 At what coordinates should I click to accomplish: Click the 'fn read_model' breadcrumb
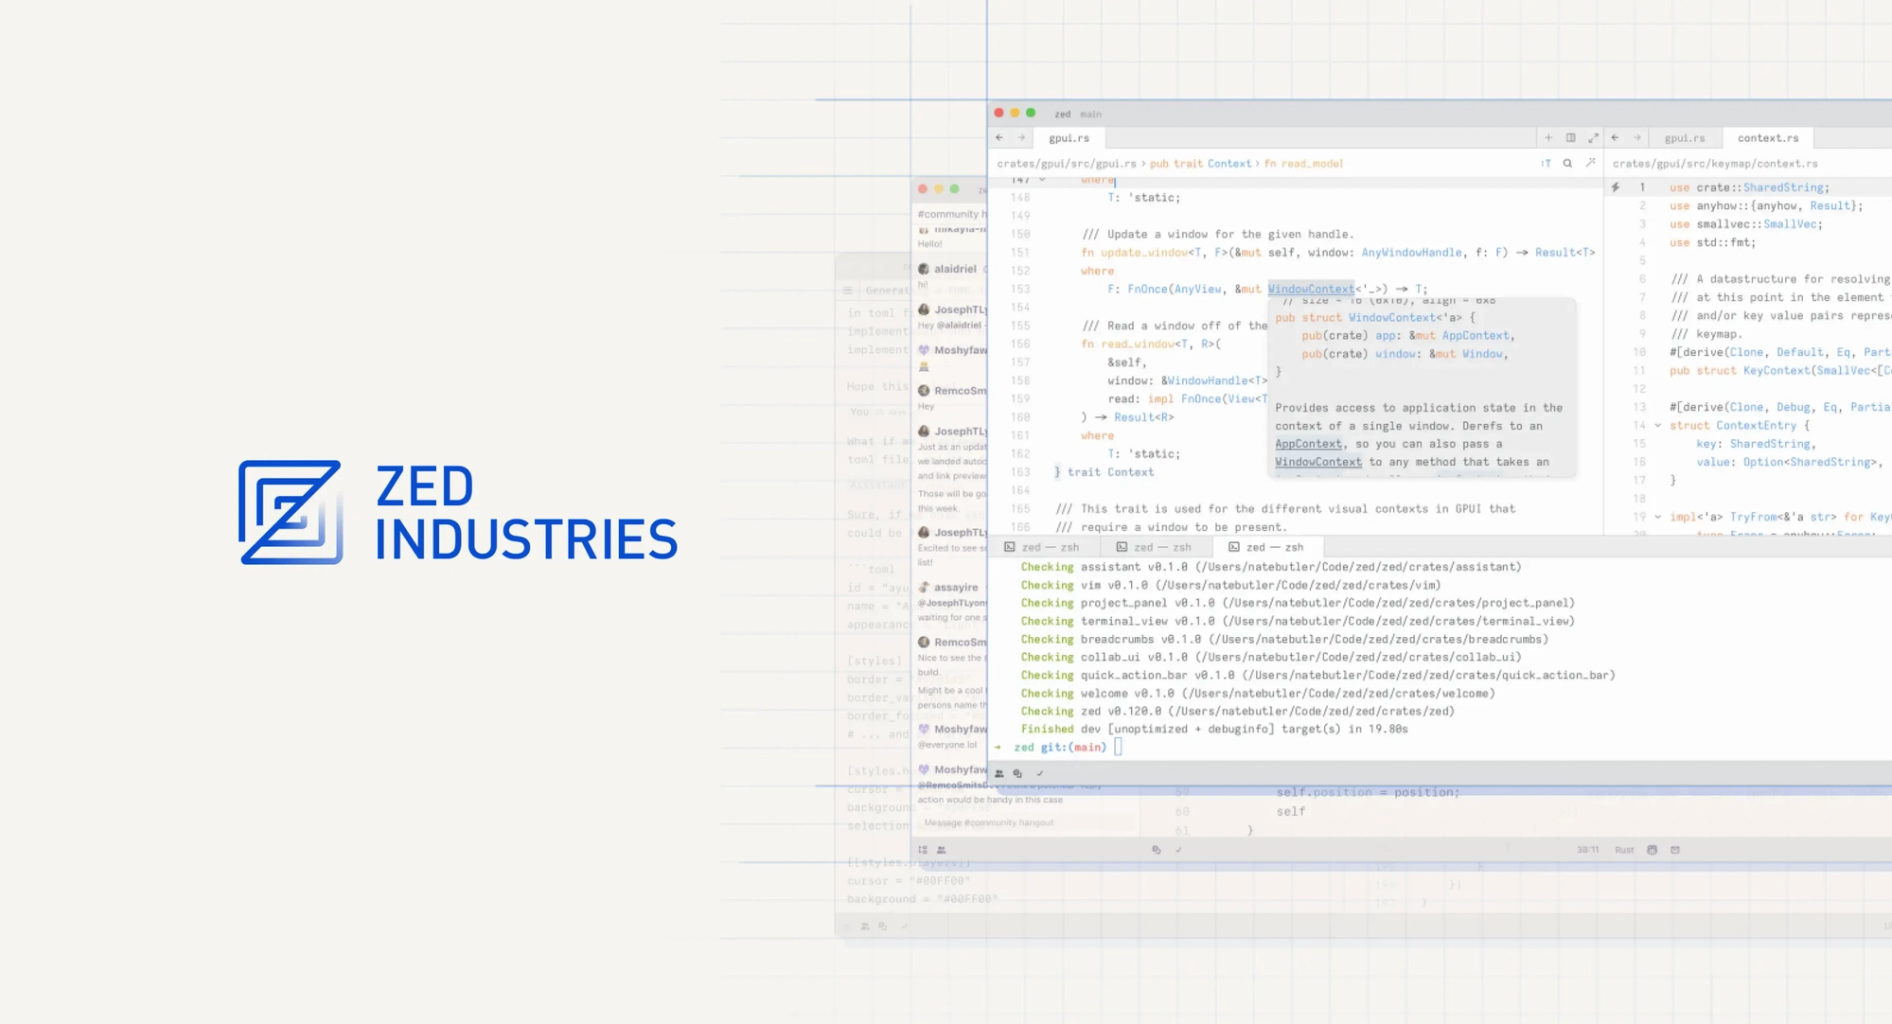[1303, 163]
